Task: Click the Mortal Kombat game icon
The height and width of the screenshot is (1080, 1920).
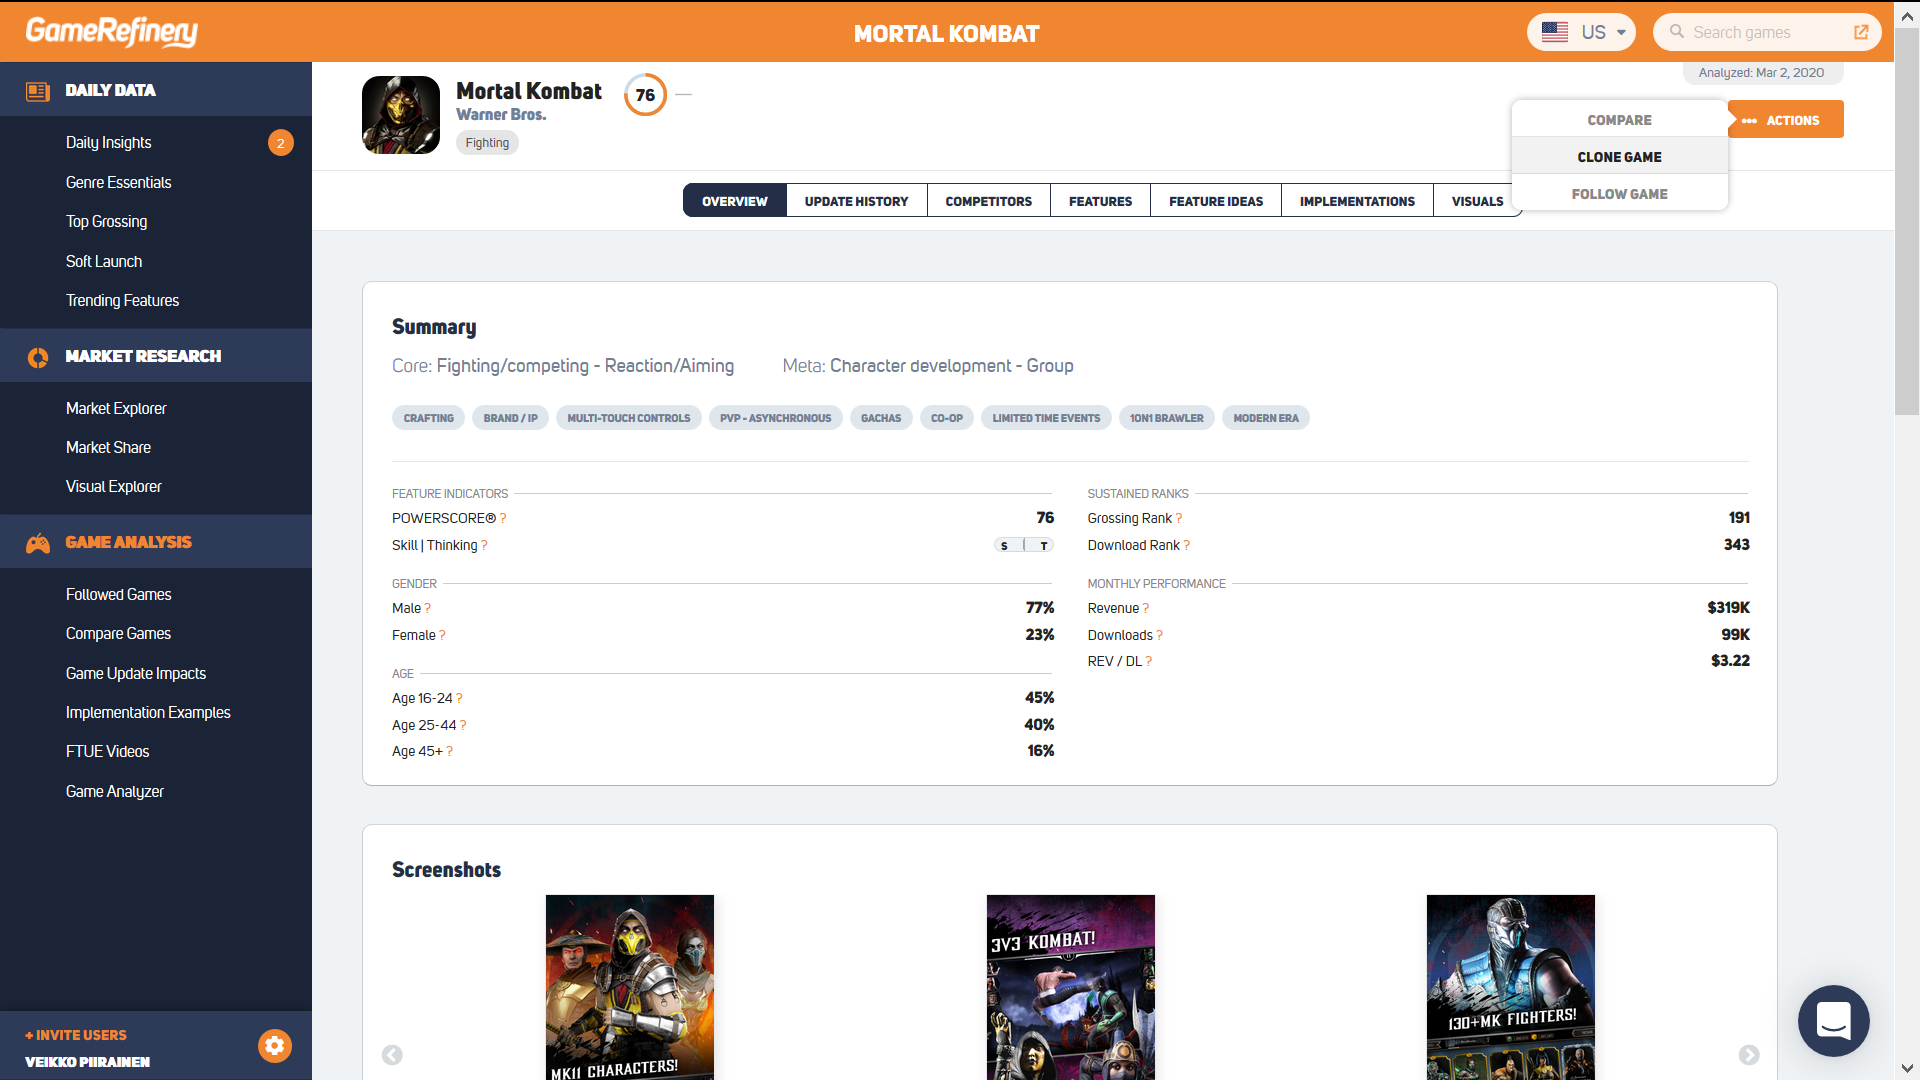Action: [401, 115]
